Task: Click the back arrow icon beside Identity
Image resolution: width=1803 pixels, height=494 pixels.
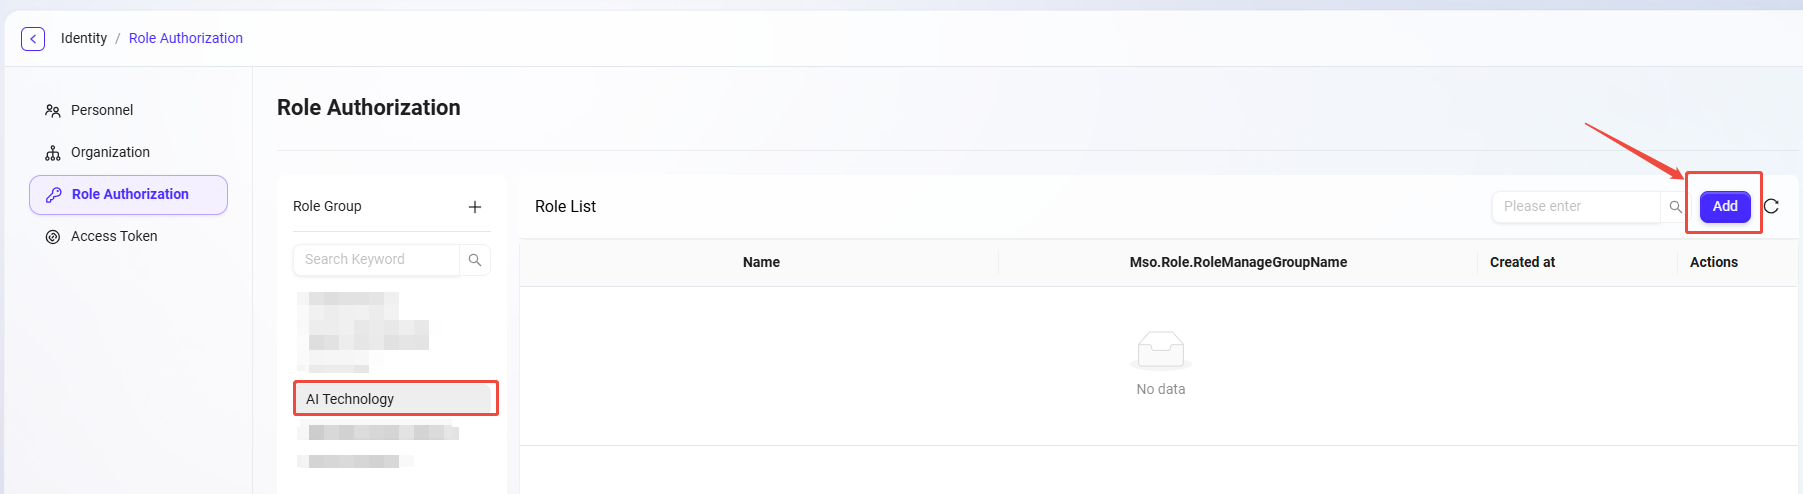Action: coord(33,39)
